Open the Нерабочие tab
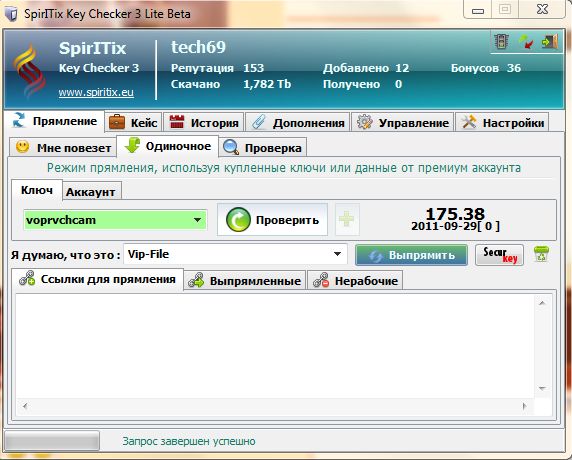The height and width of the screenshot is (460, 572). pyautogui.click(x=355, y=281)
